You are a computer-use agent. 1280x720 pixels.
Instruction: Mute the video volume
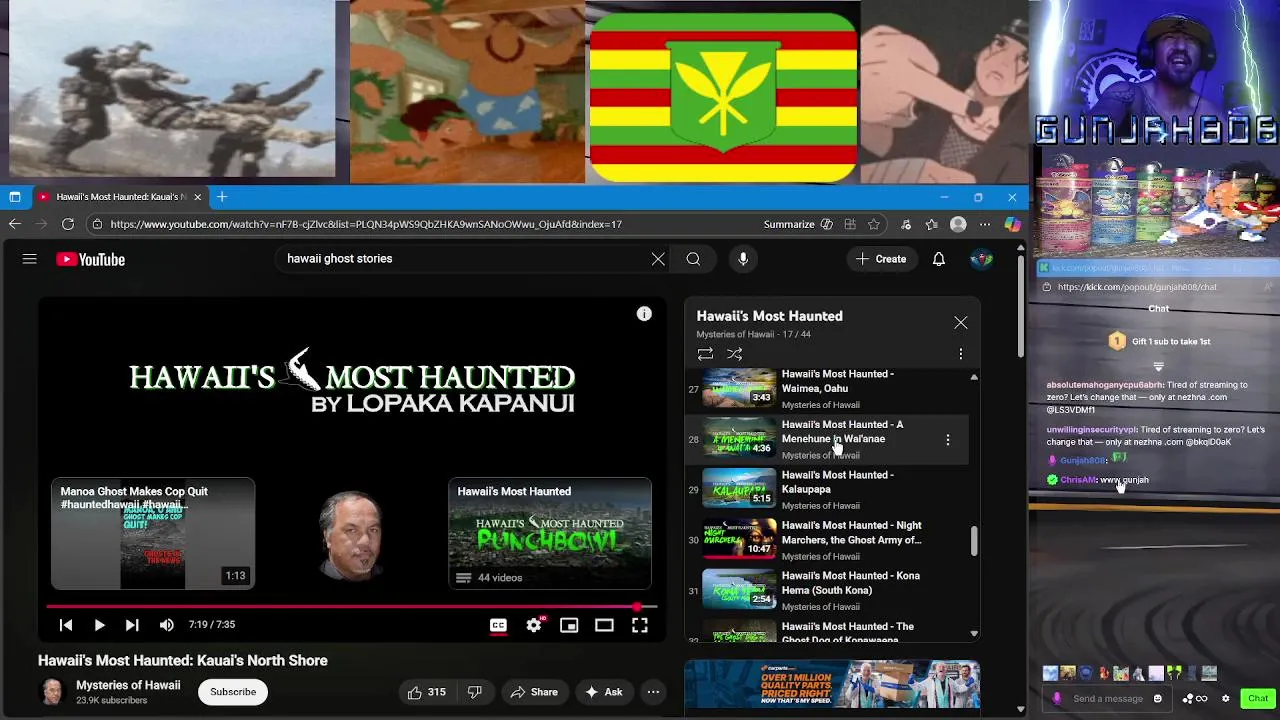tap(167, 625)
